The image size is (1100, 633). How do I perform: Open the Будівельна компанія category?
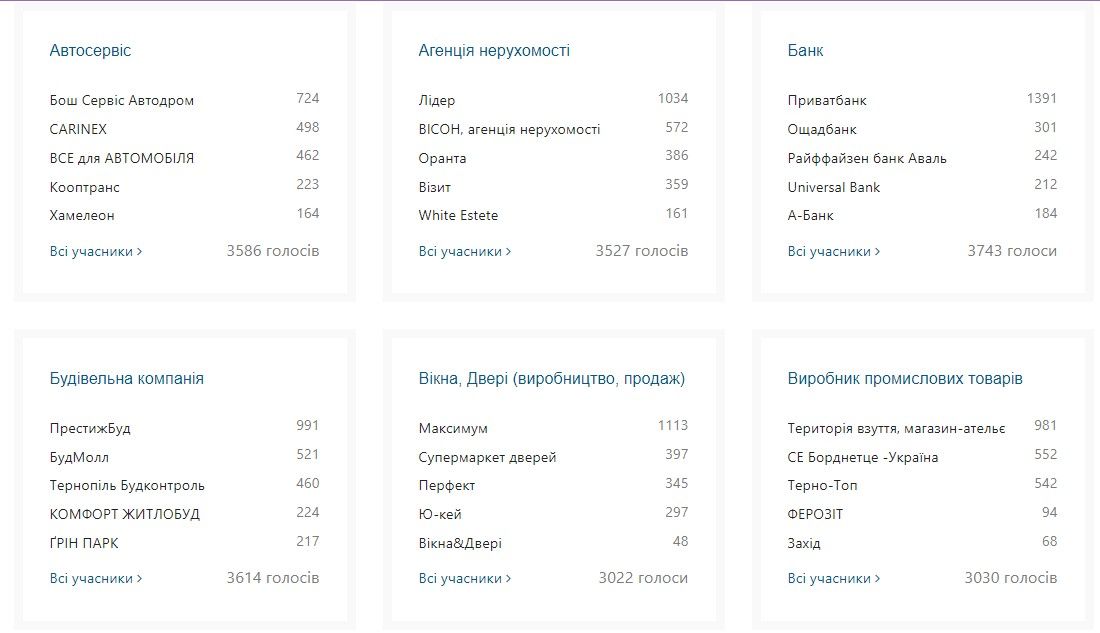[127, 379]
